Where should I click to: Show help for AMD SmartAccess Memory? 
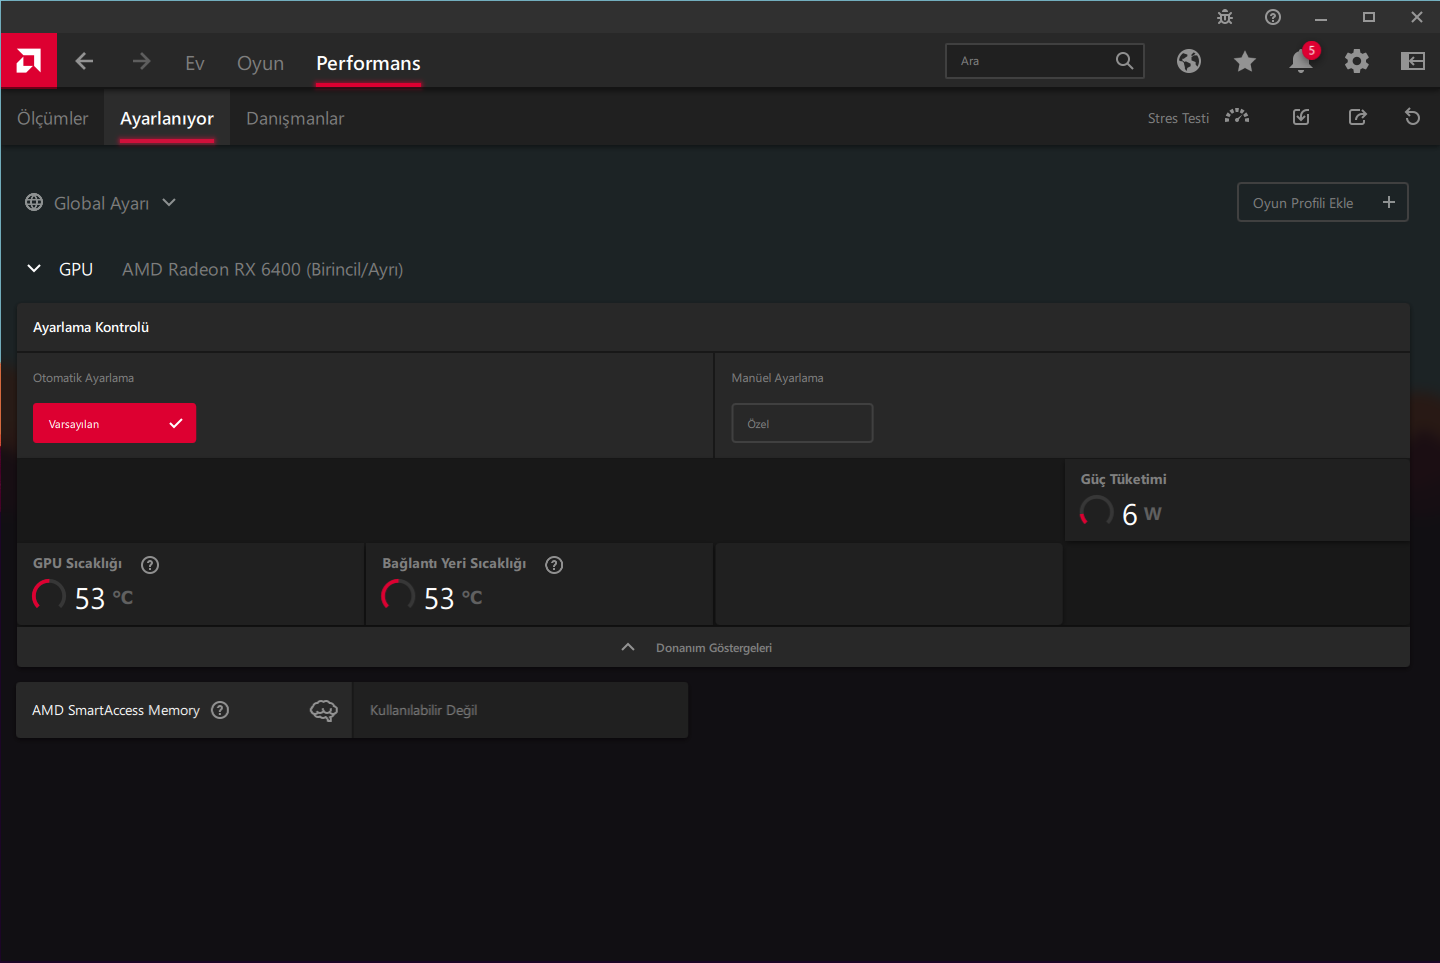pyautogui.click(x=220, y=710)
